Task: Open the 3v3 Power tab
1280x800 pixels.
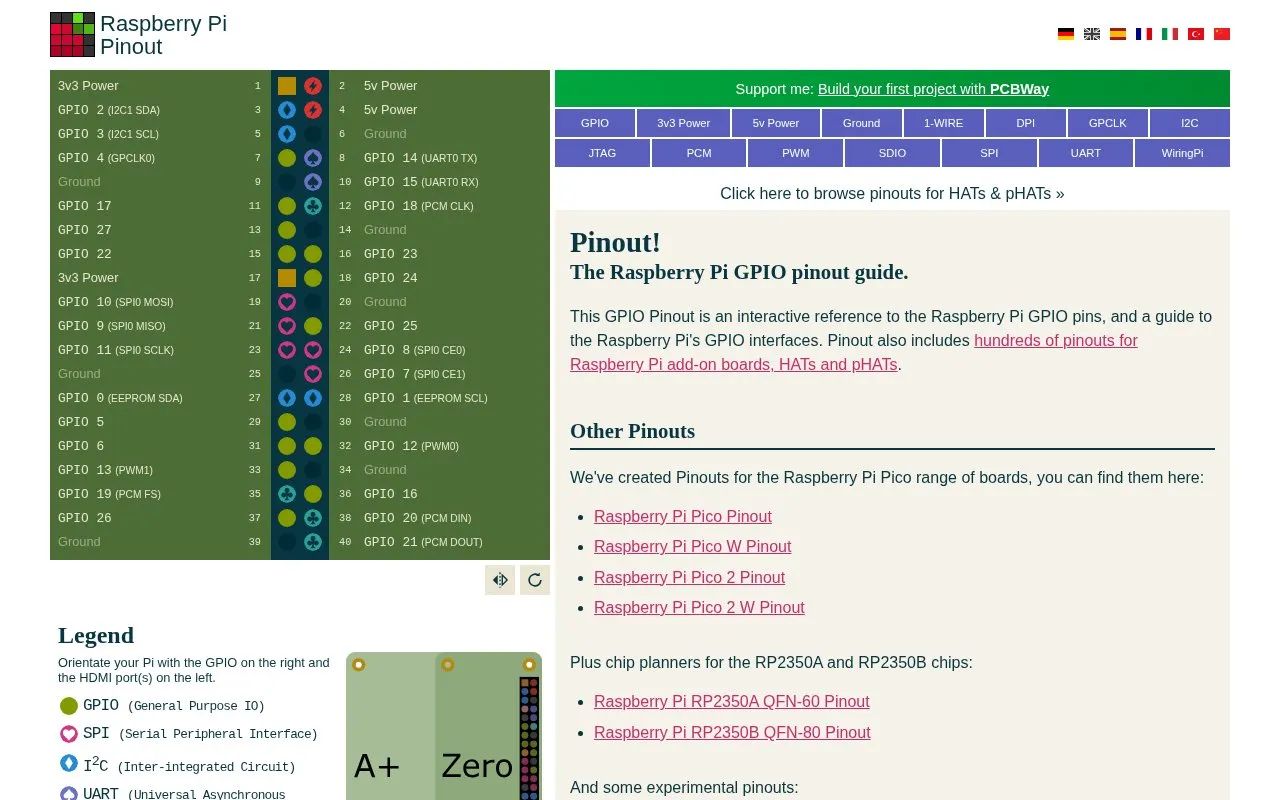Action: click(683, 123)
